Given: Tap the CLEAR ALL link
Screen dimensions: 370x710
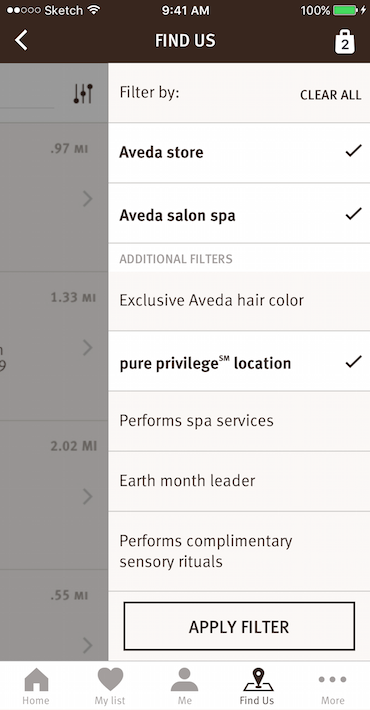Looking at the screenshot, I should coord(331,95).
